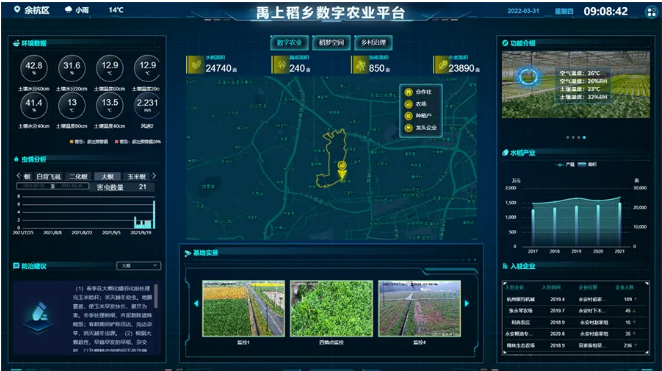Toggle the 龙头企业 legend icon on map
The height and width of the screenshot is (371, 662).
coord(408,128)
